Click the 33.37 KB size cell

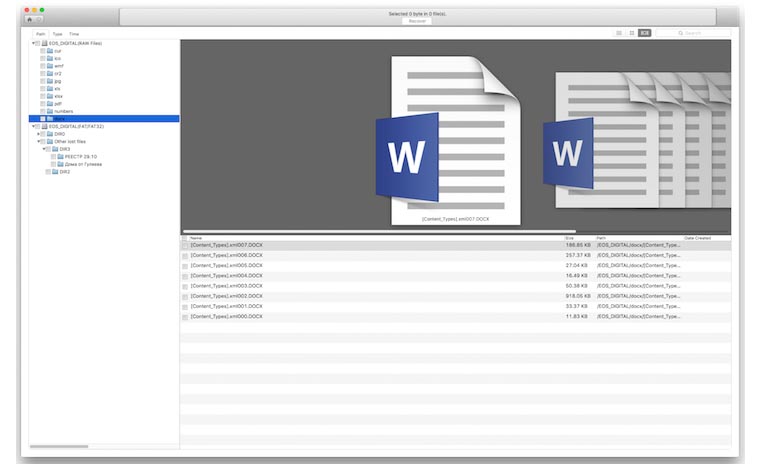point(576,306)
